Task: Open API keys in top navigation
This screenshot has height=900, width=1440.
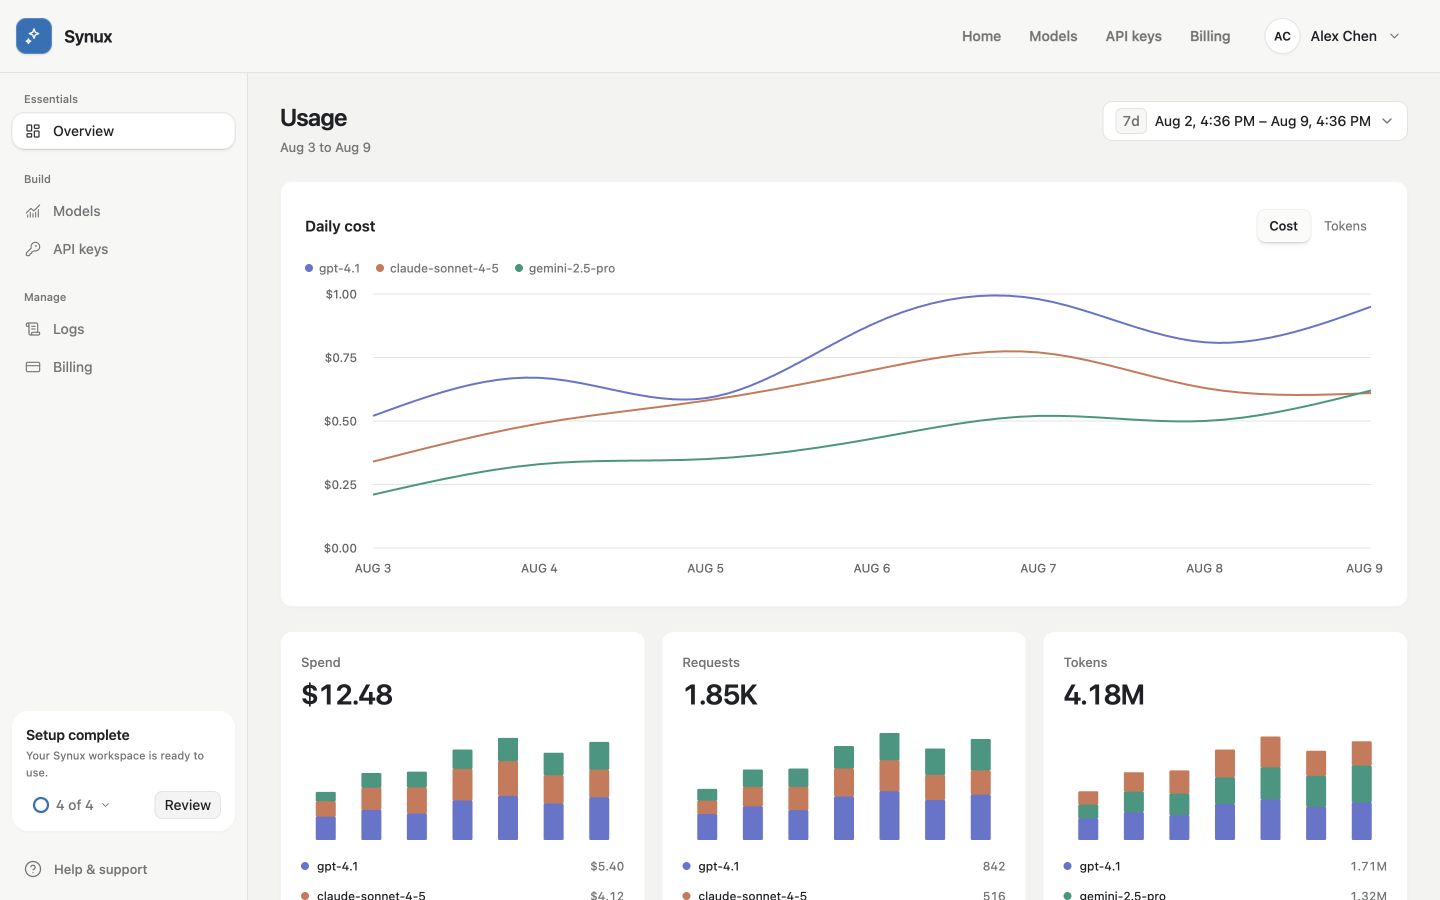Action: click(1133, 36)
